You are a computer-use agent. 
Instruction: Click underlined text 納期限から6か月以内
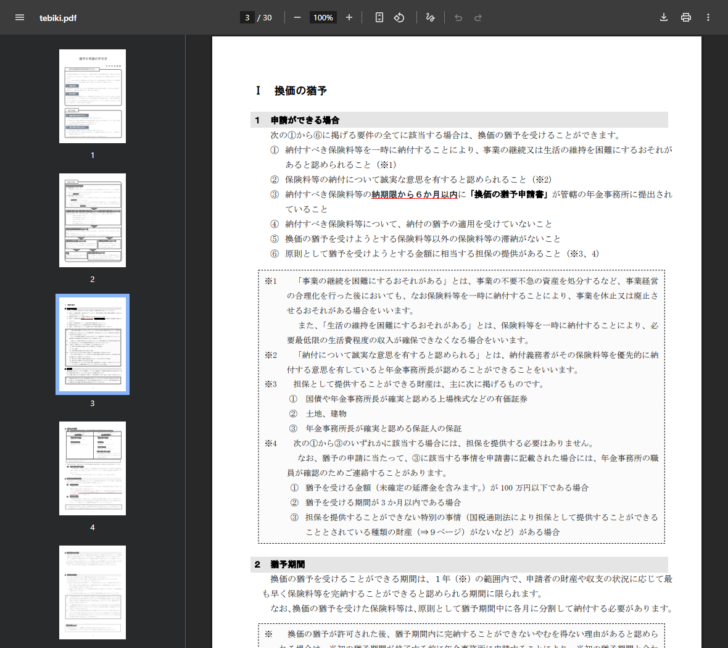415,194
